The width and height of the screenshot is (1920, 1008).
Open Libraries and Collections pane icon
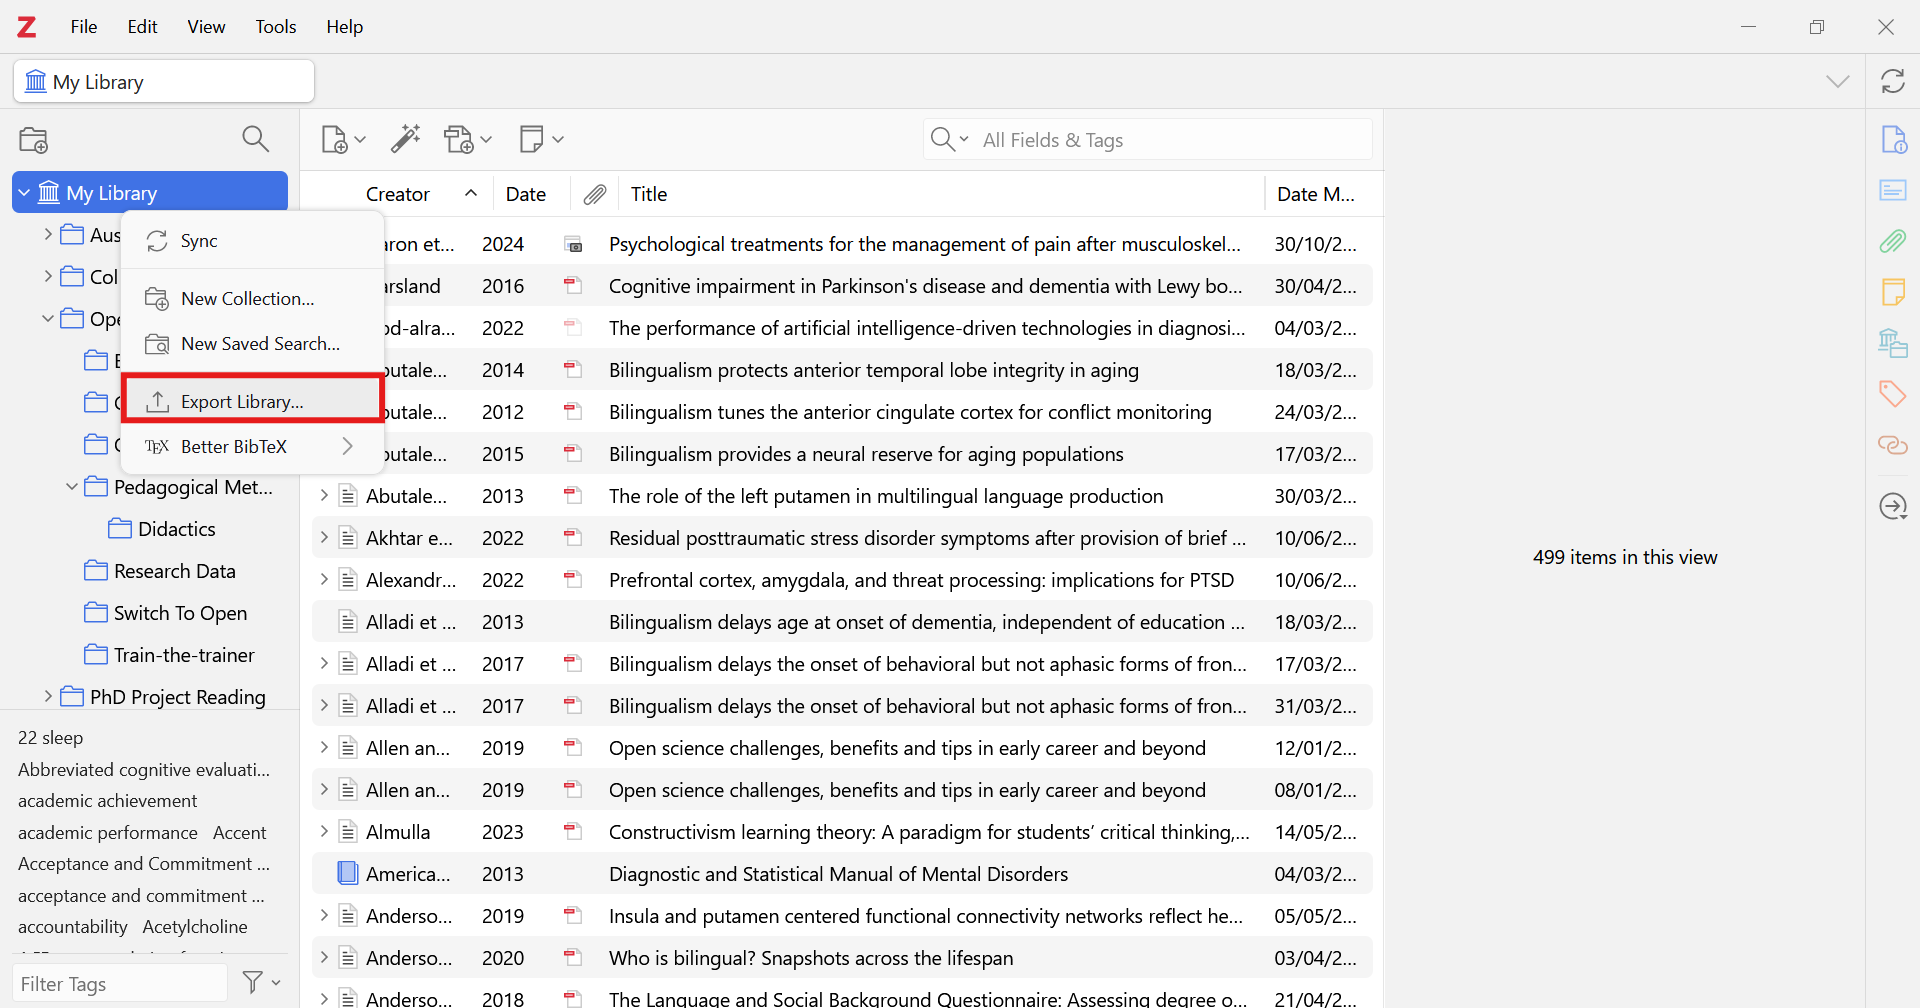point(1893,343)
